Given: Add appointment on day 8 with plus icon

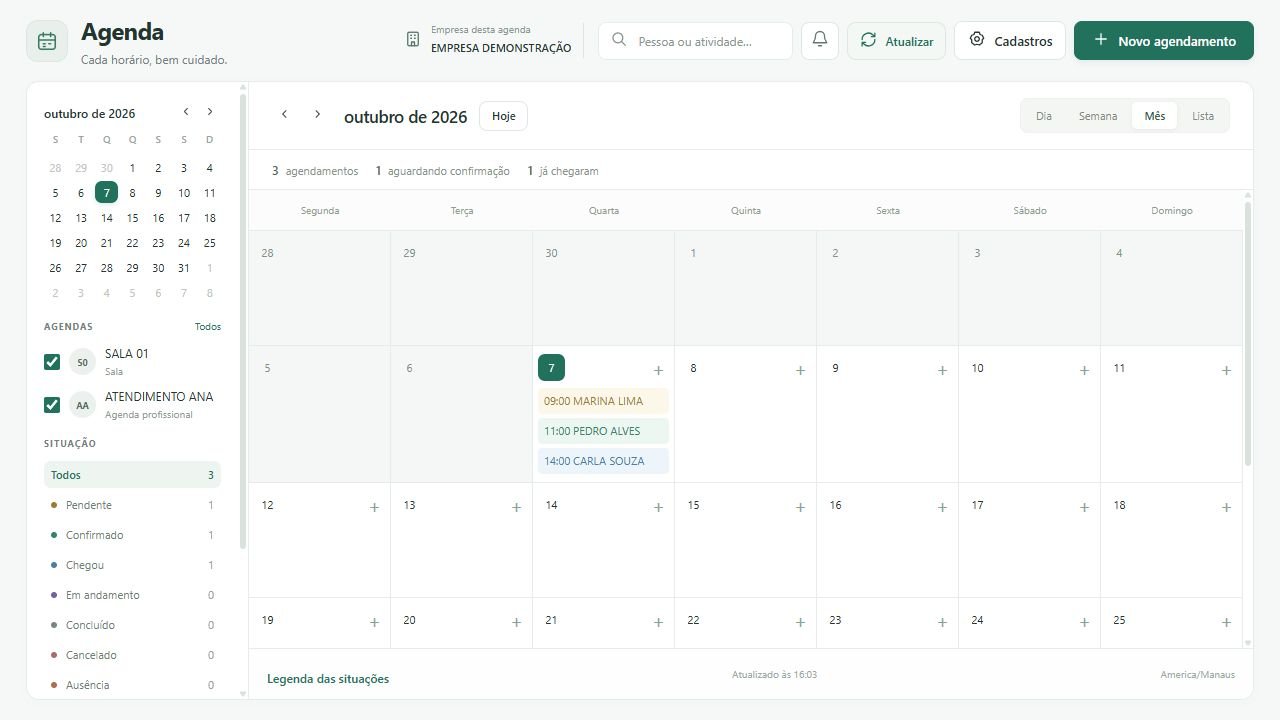Looking at the screenshot, I should coord(800,370).
